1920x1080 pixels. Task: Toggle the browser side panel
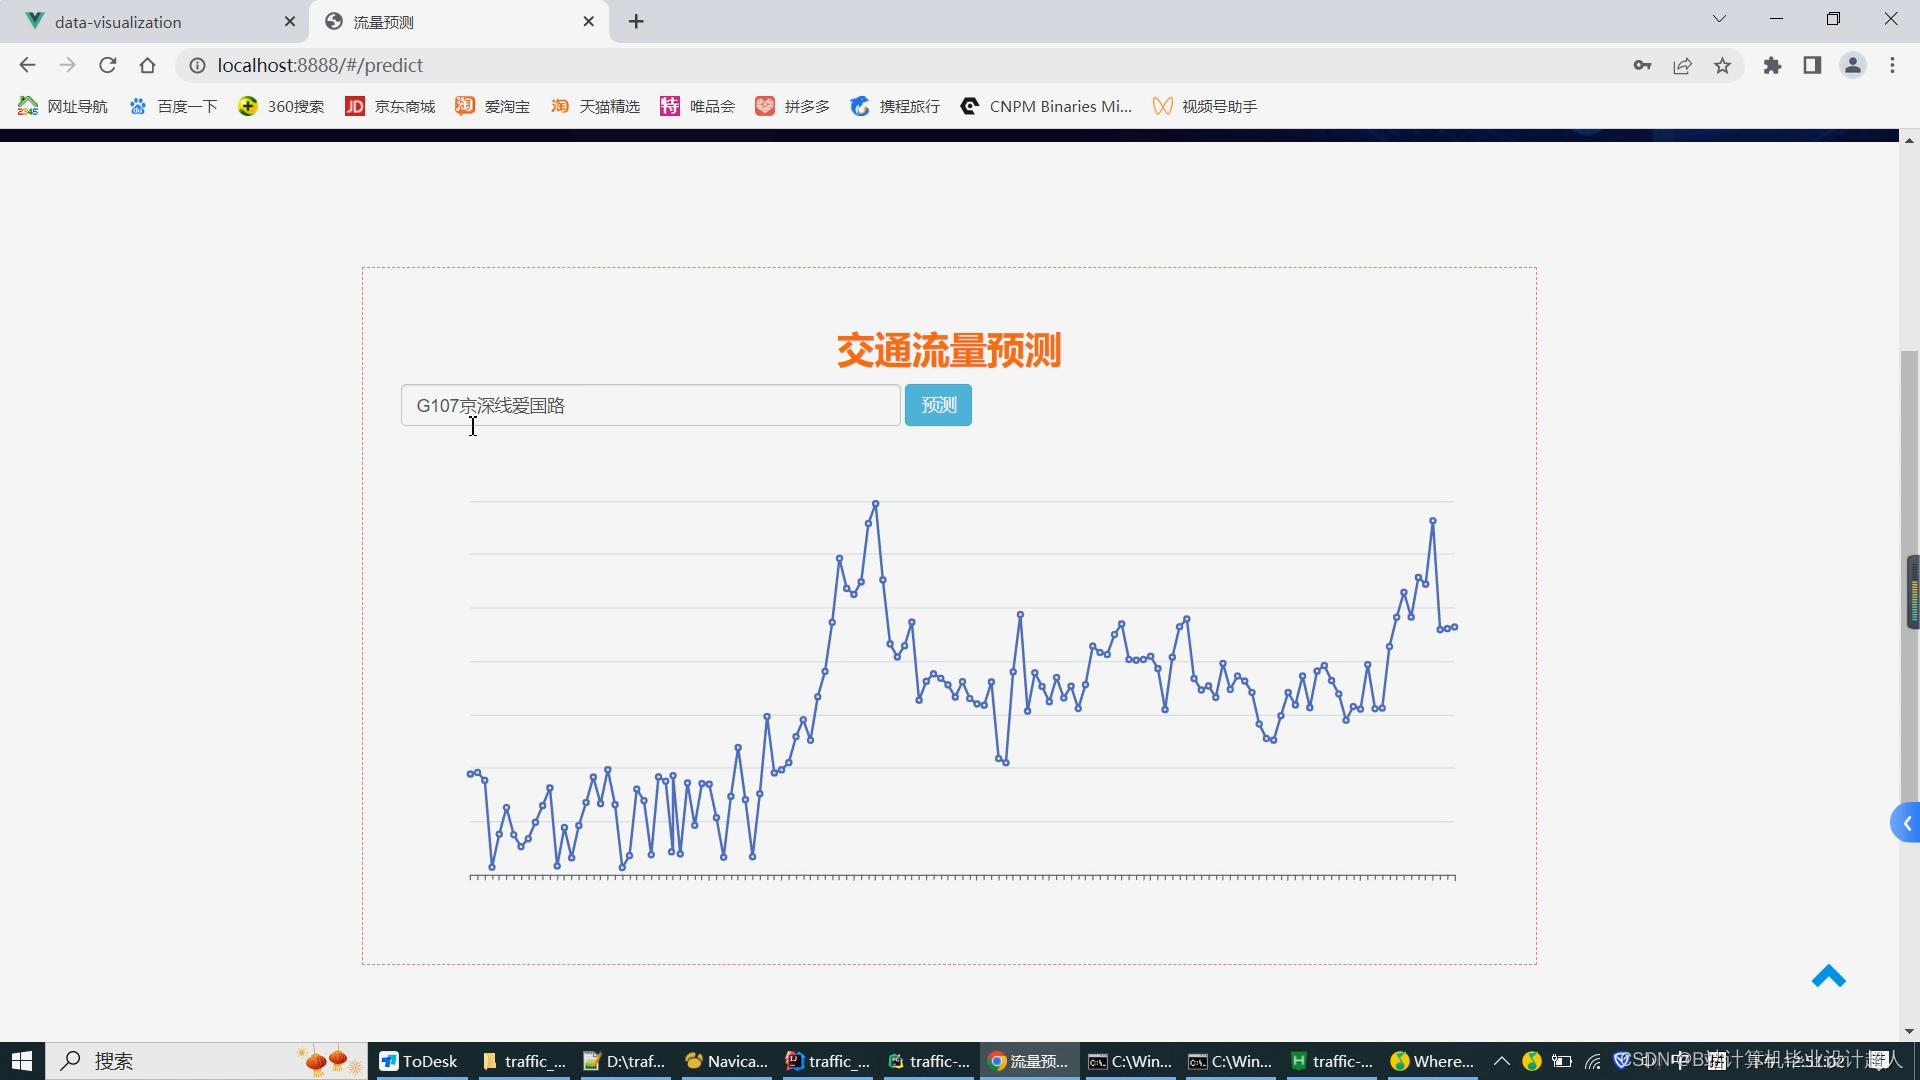tap(1812, 65)
